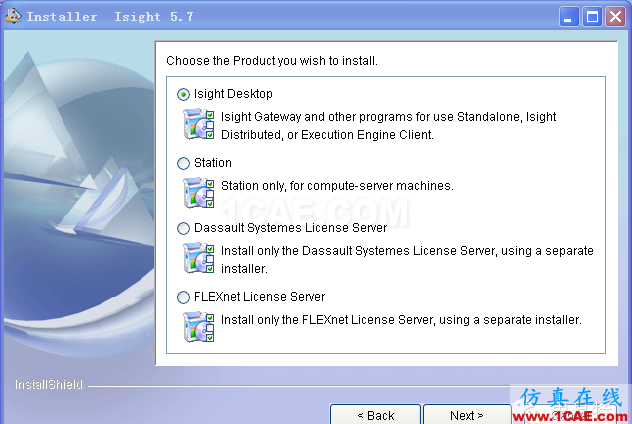Click 'Install only the FLEXnet License Server' description
Image resolution: width=632 pixels, height=424 pixels.
[x=401, y=320]
